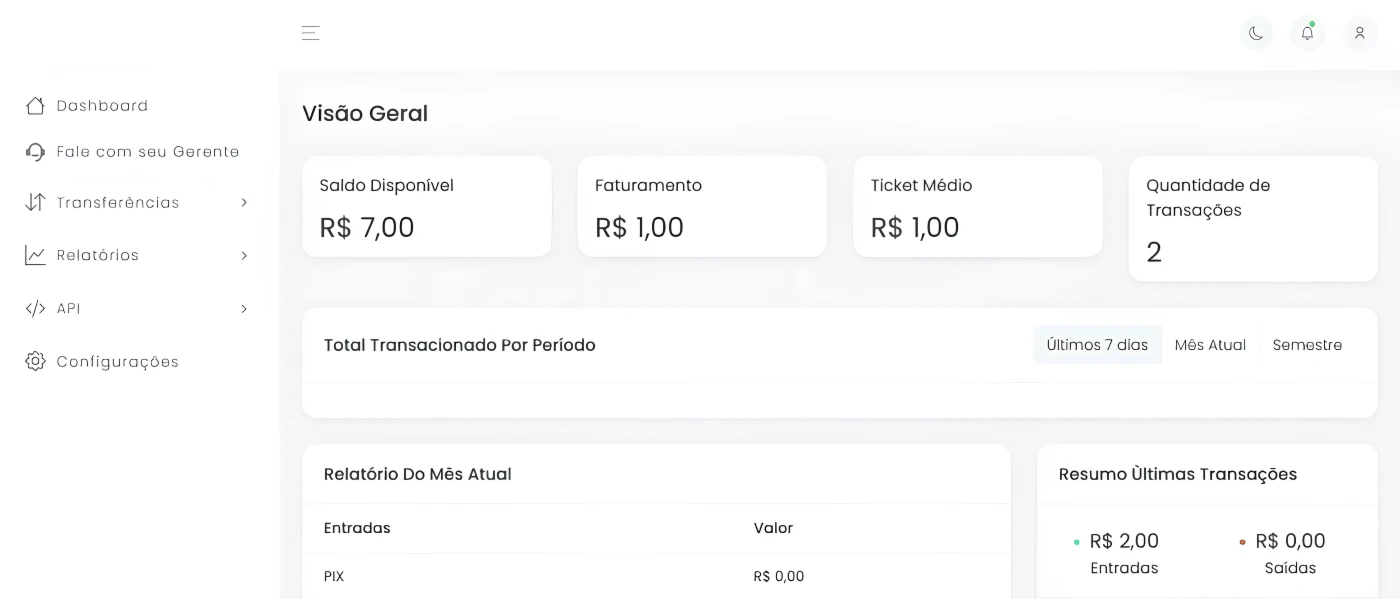Click the Saldo Disponível card

427,206
